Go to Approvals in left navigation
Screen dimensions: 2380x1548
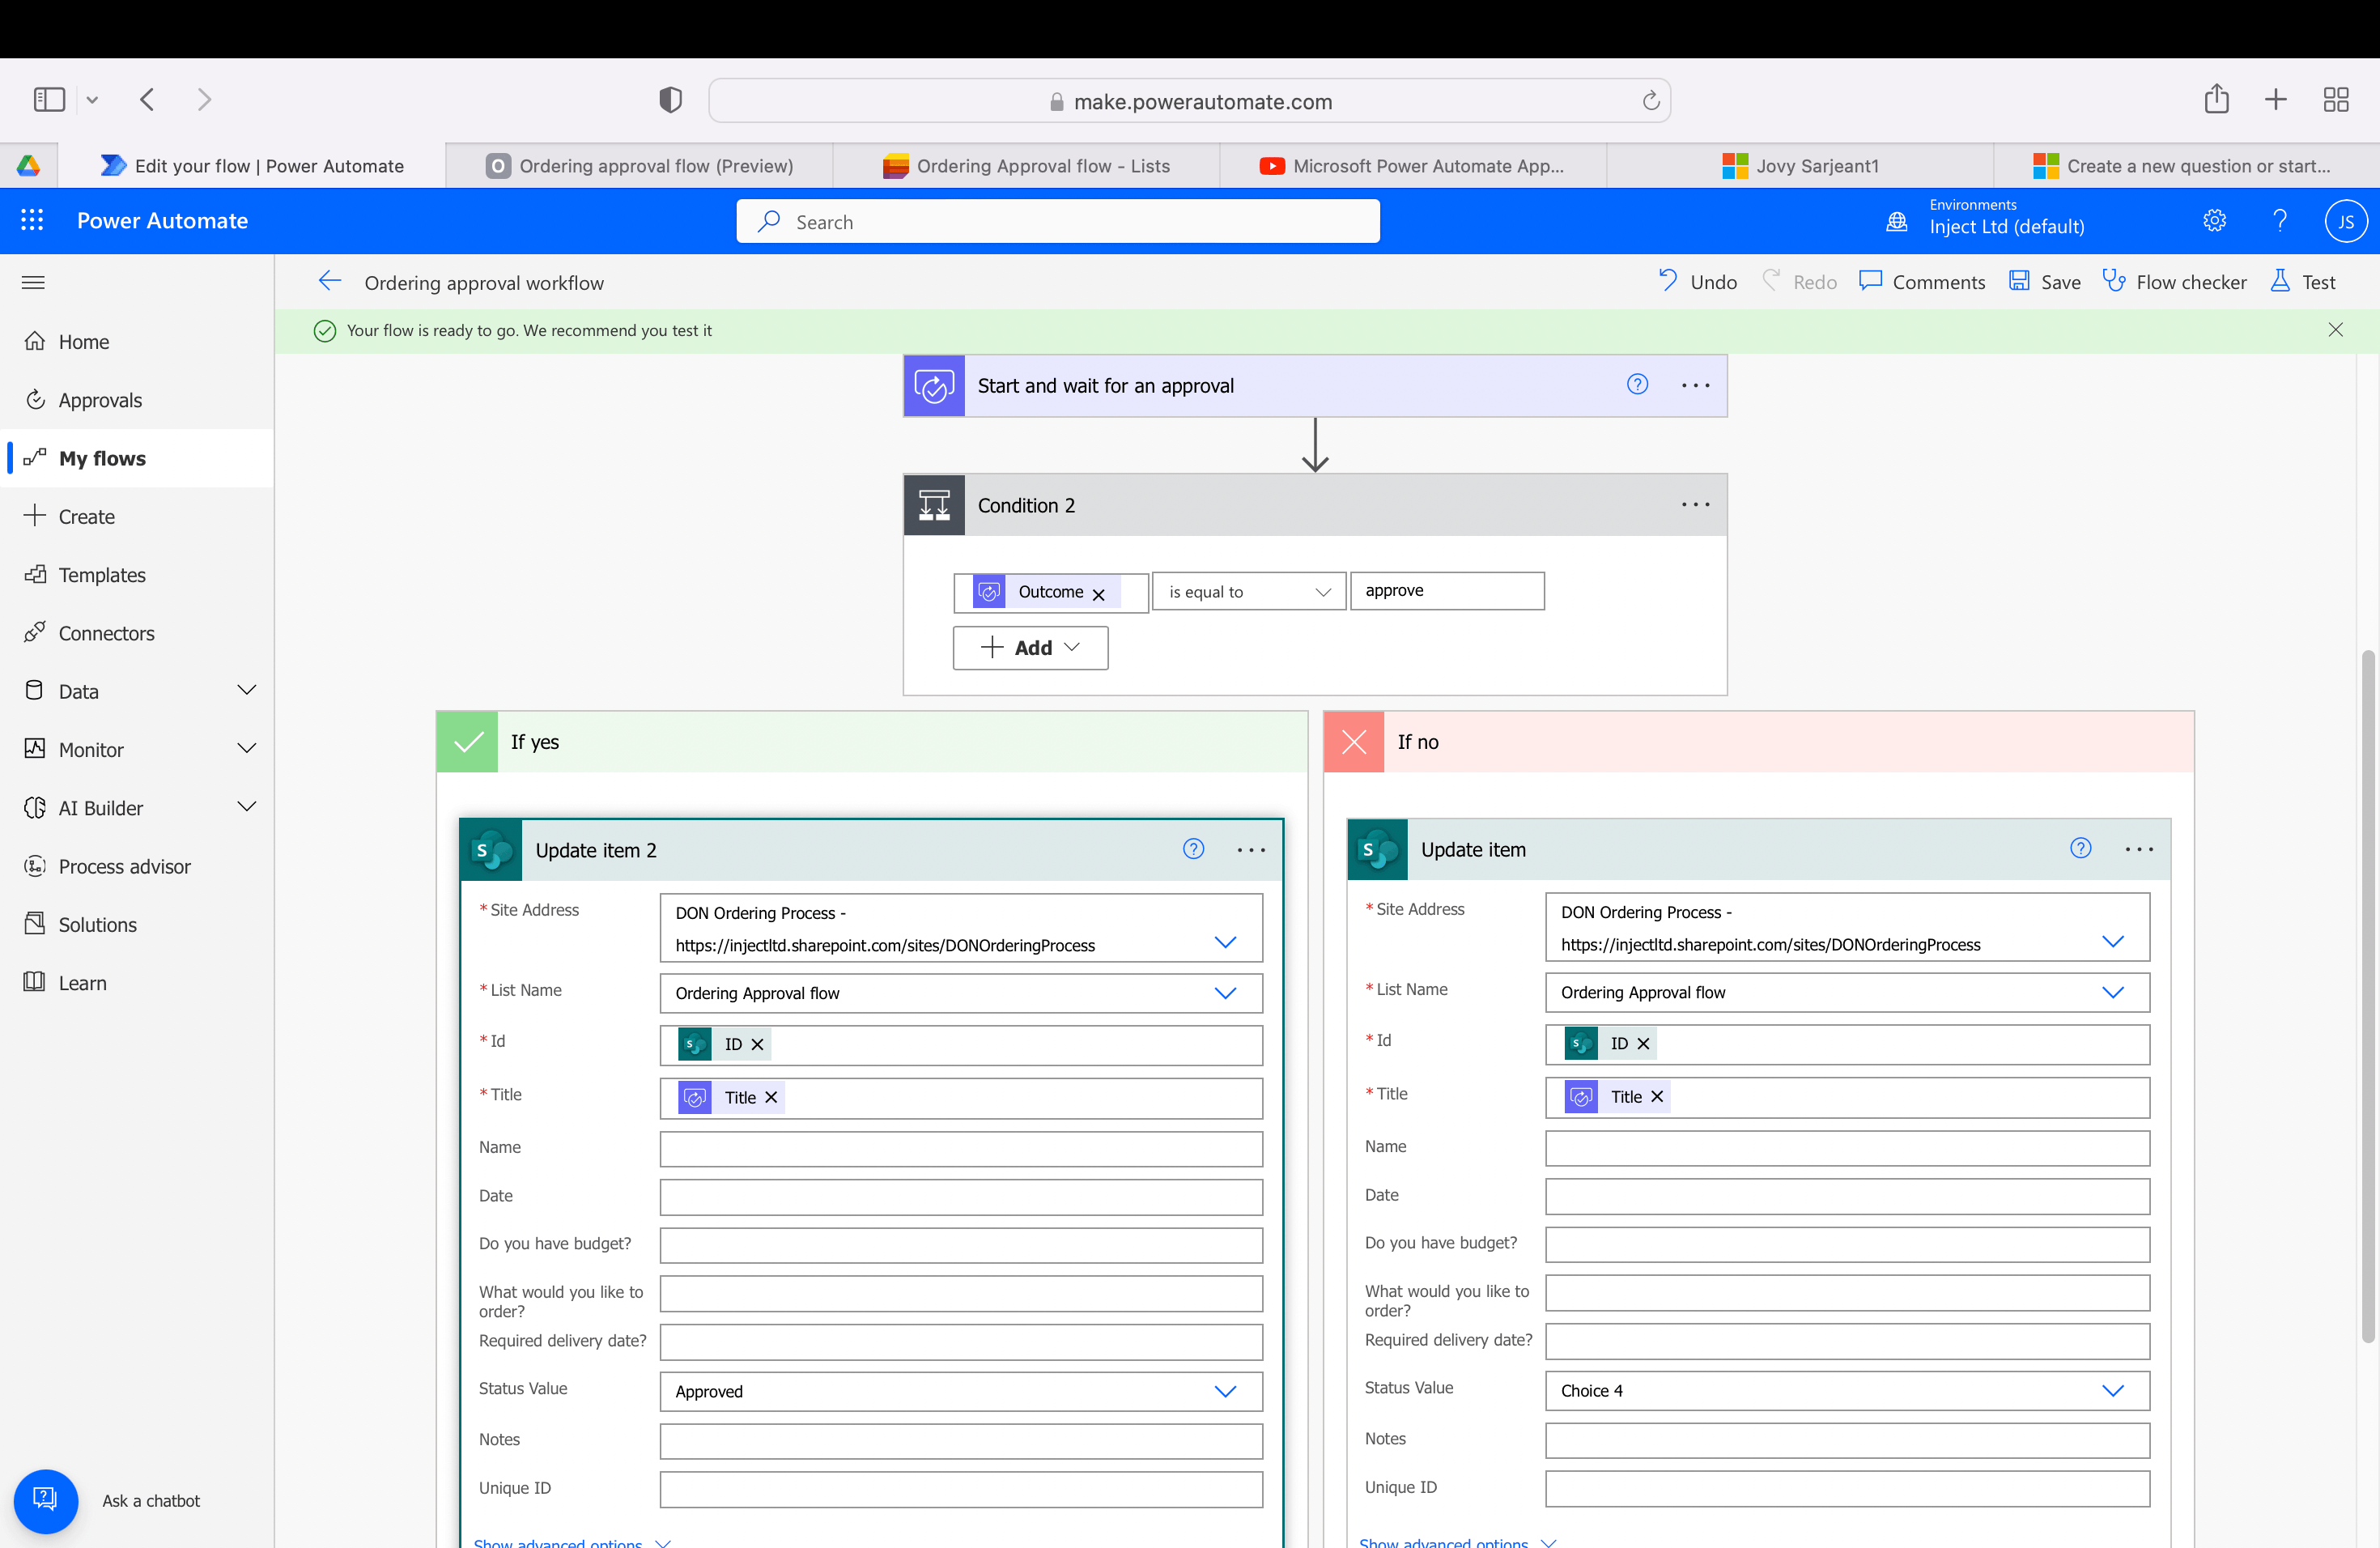click(x=100, y=400)
